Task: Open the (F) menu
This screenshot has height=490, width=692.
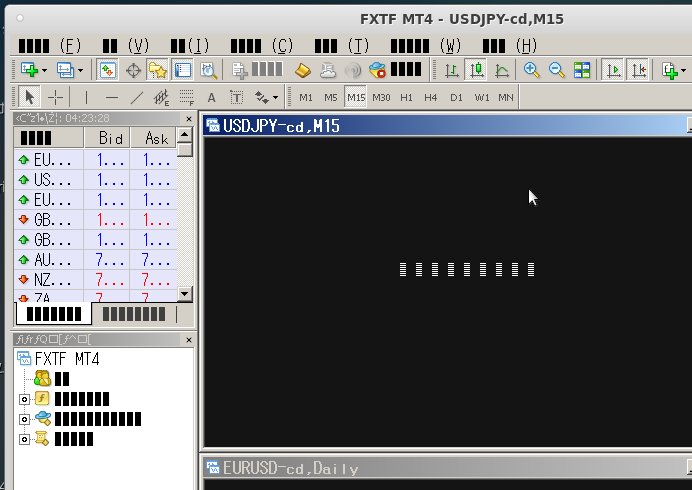Action: click(49, 45)
